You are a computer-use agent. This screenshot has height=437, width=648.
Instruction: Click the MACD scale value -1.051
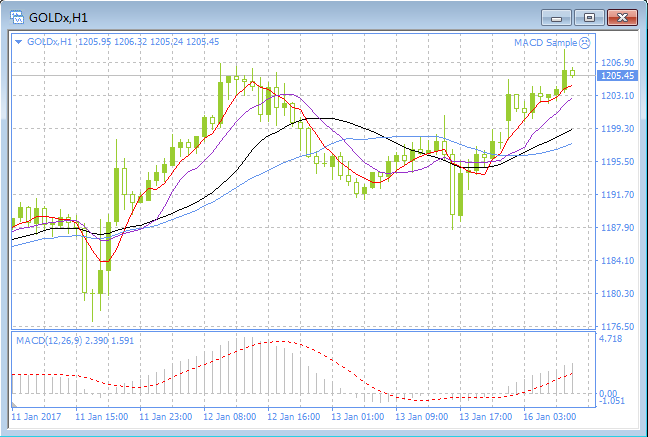point(612,401)
